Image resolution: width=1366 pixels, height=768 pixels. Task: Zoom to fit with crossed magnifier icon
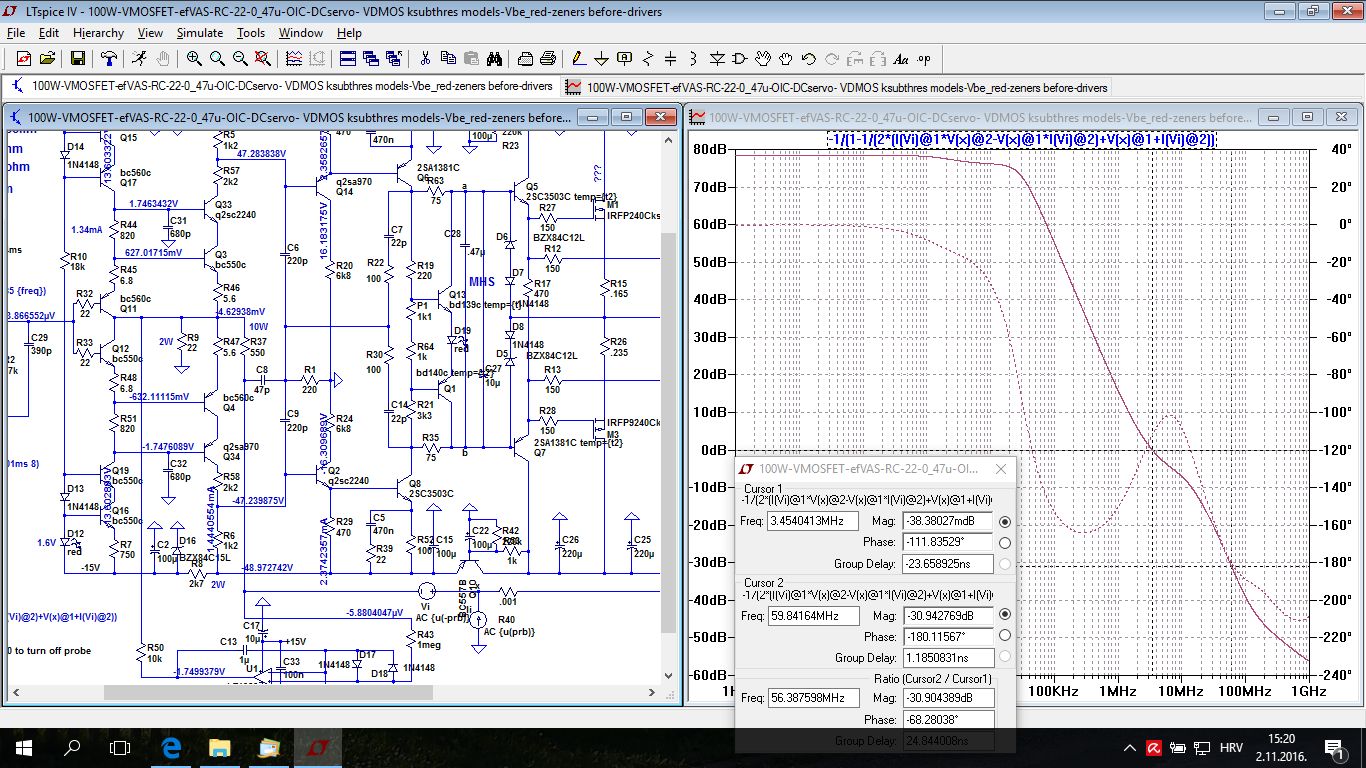262,58
